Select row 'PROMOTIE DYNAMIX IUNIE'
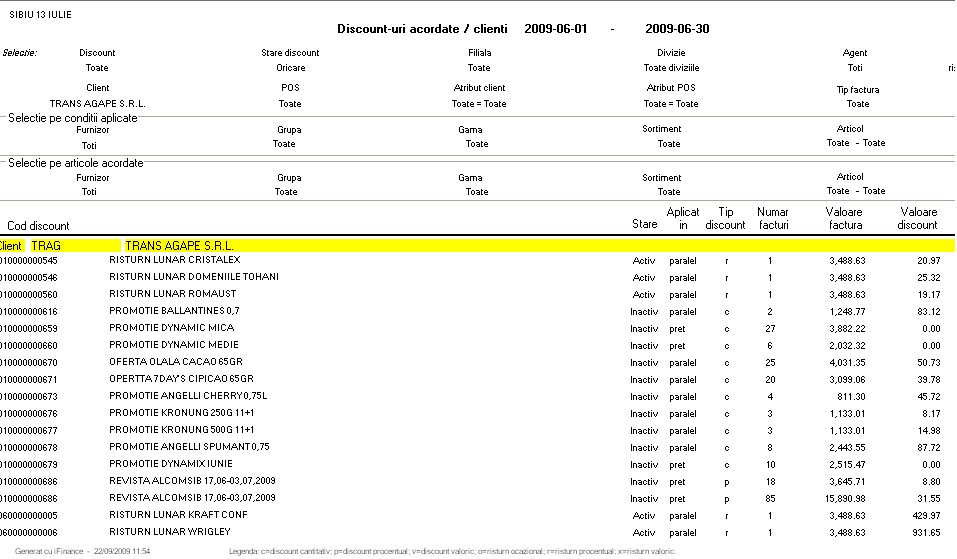Screen dimensions: 957x559 click(x=477, y=465)
